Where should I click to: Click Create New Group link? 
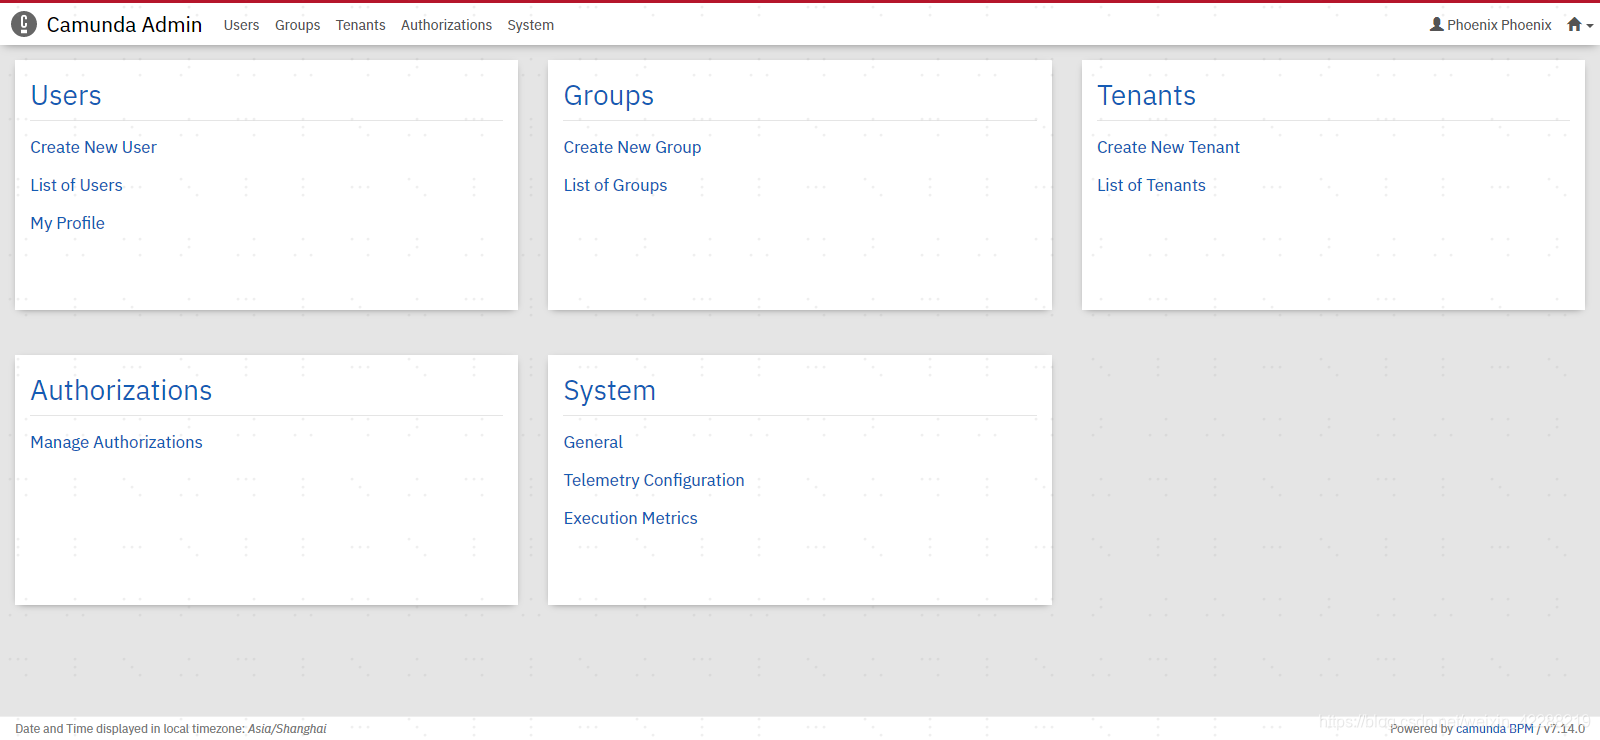(x=632, y=147)
